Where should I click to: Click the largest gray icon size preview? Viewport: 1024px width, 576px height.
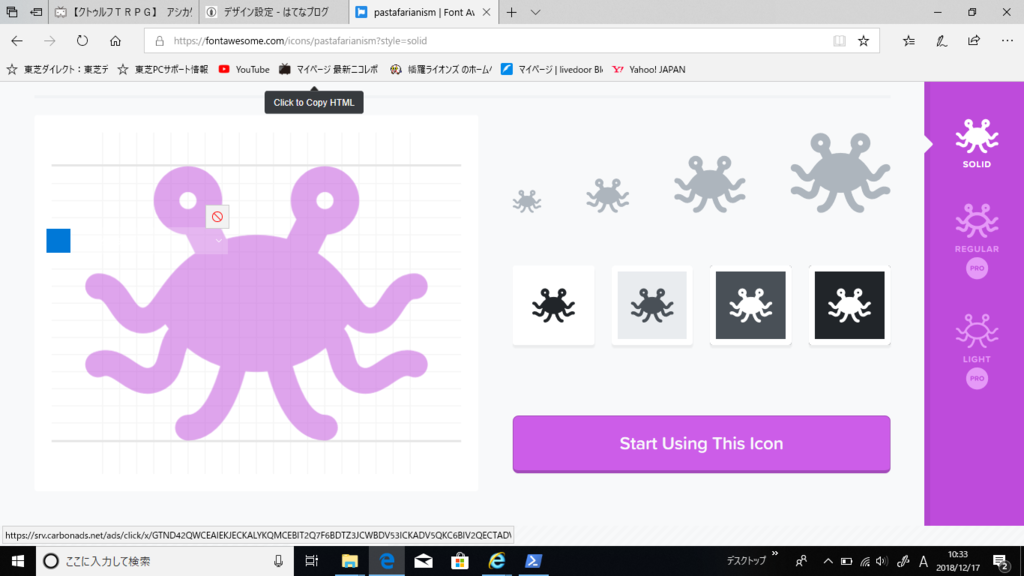coord(840,173)
